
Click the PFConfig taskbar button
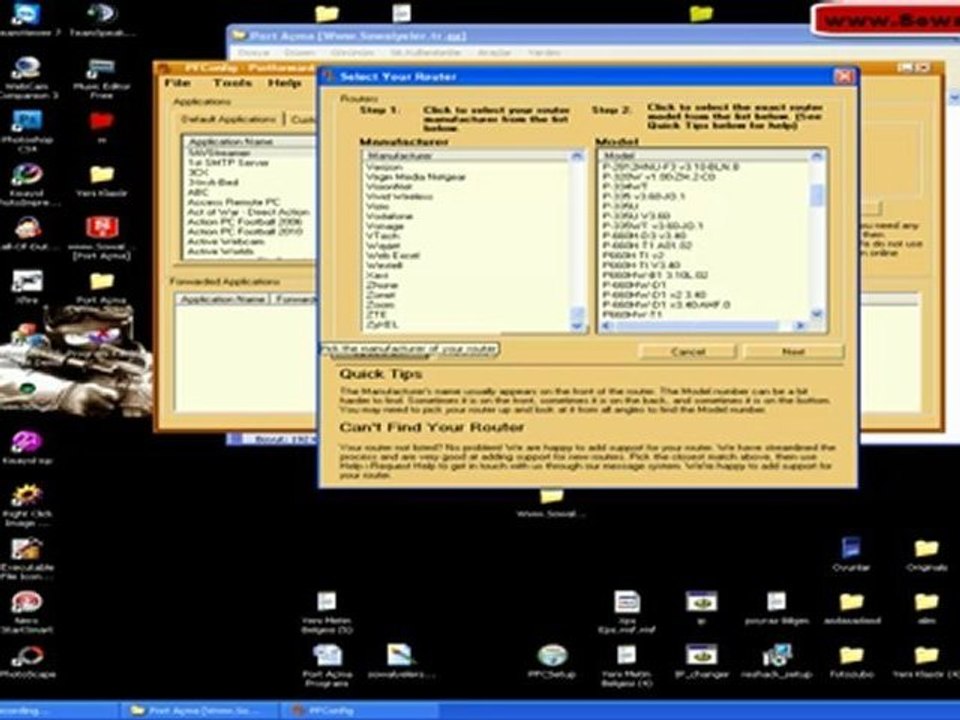click(x=358, y=711)
